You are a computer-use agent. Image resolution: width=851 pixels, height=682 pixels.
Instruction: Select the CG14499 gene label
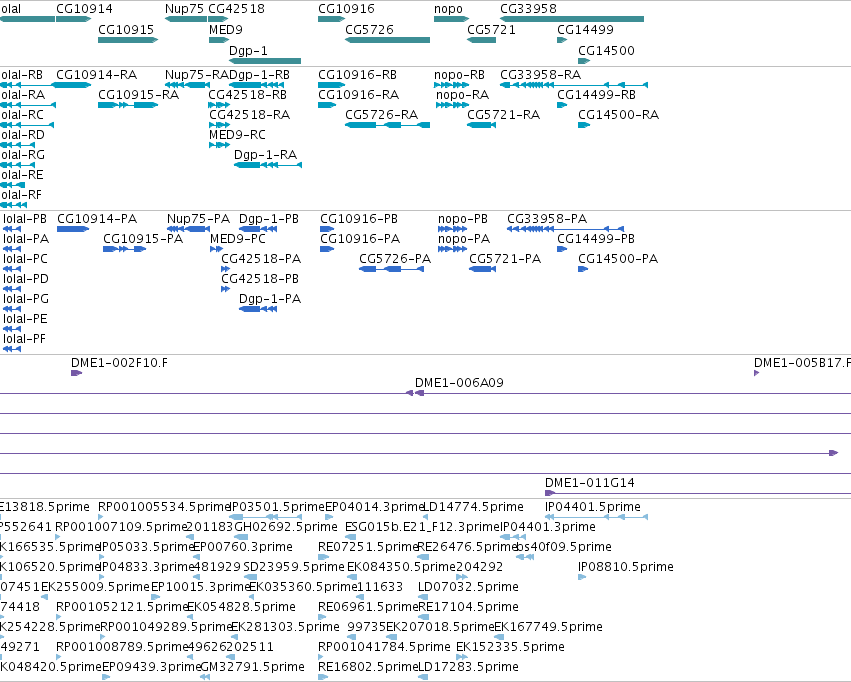(585, 30)
